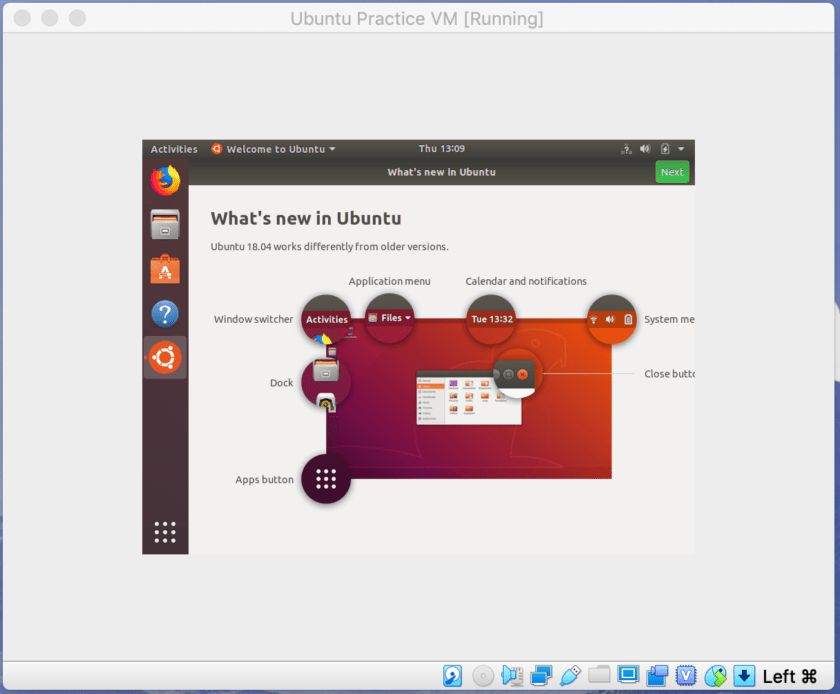Viewport: 840px width, 694px height.
Task: Click the 'Application menu' label
Action: pos(389,281)
